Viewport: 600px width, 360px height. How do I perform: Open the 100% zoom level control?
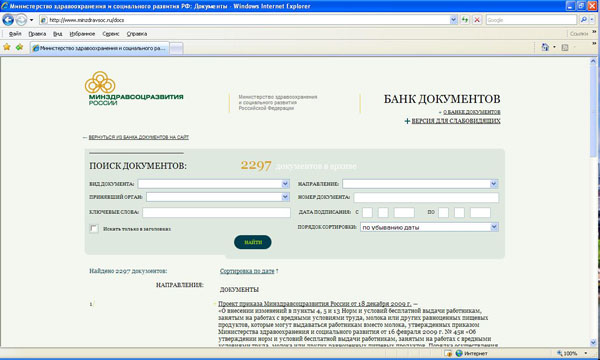tap(572, 353)
